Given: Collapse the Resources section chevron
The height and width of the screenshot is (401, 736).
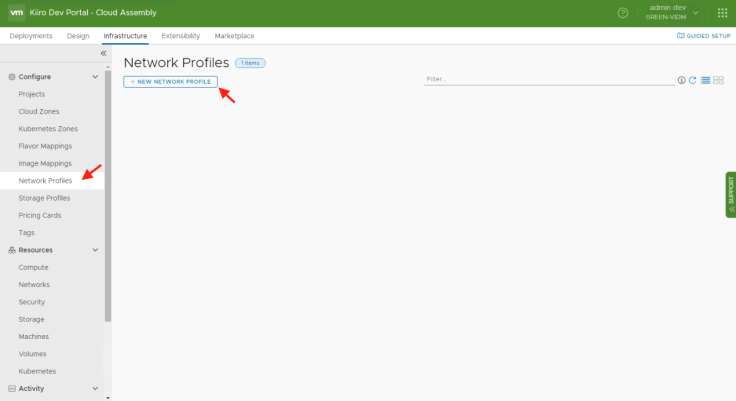Looking at the screenshot, I should coord(95,250).
